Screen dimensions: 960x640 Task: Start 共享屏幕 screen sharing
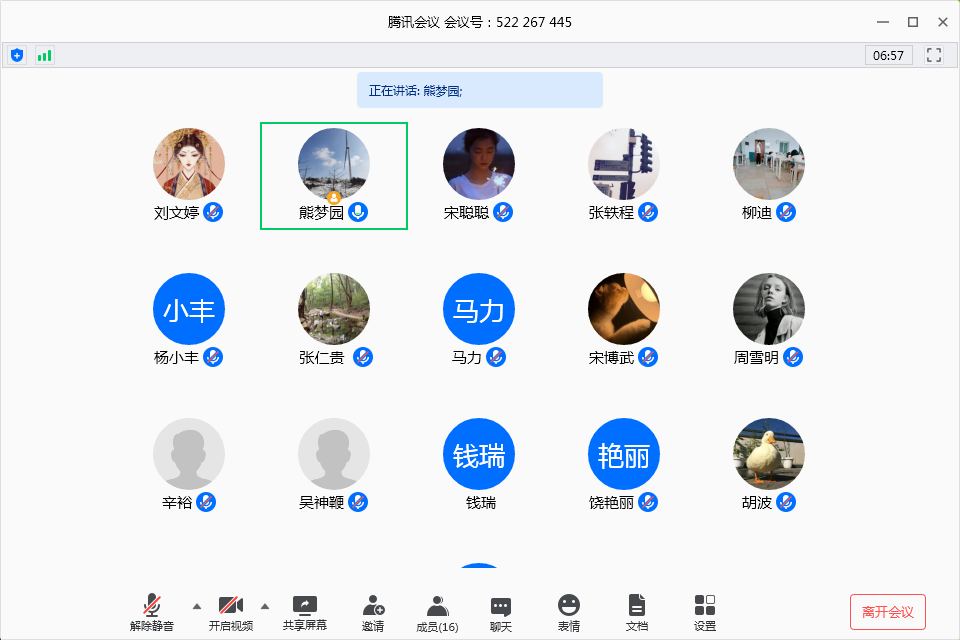(x=305, y=612)
